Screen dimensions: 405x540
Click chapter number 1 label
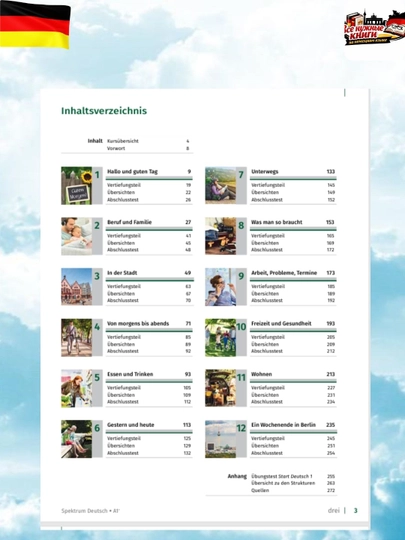point(97,175)
